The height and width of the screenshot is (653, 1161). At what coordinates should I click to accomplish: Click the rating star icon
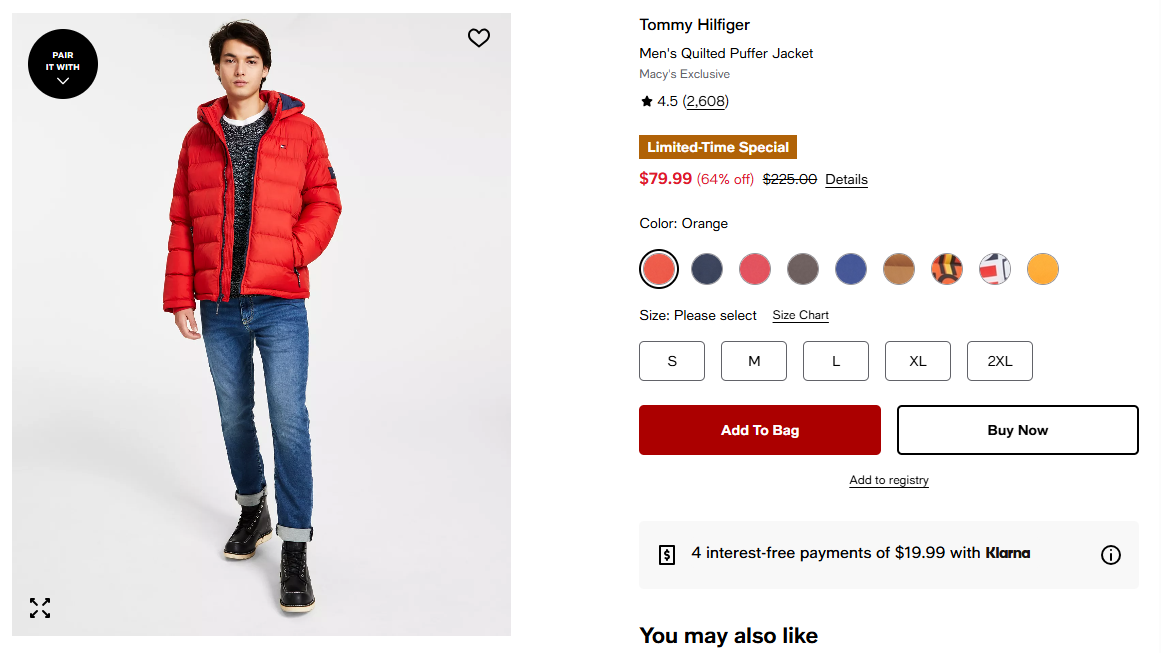(x=646, y=101)
